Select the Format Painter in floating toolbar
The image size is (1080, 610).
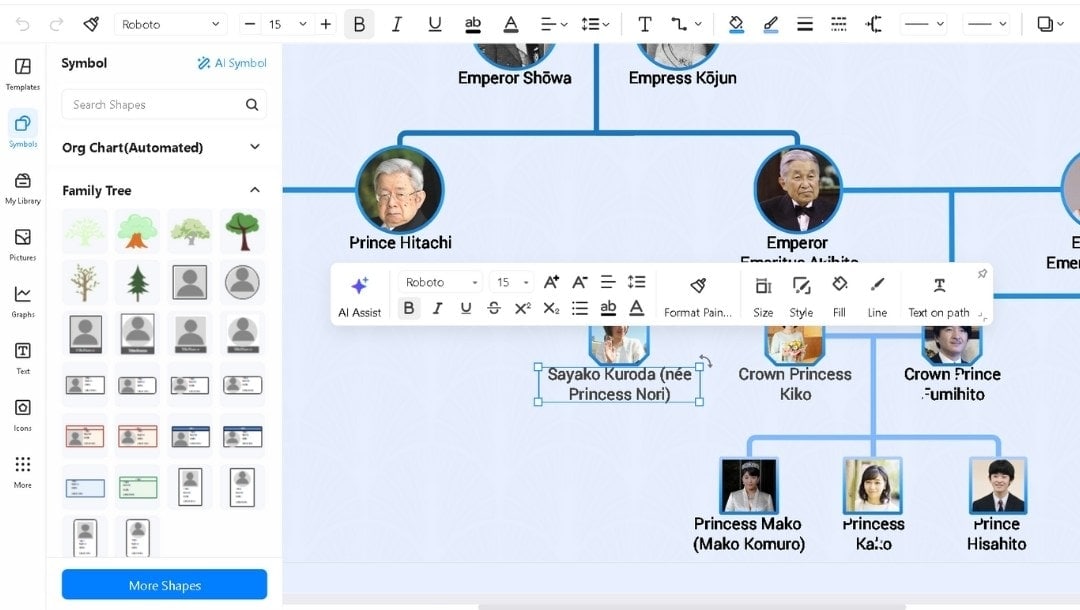point(698,295)
